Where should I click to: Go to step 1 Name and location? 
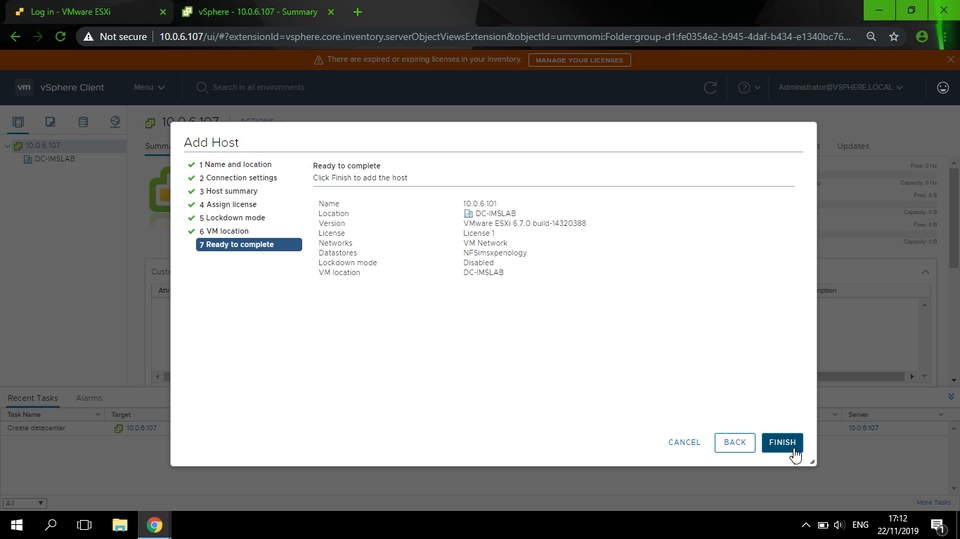point(235,164)
